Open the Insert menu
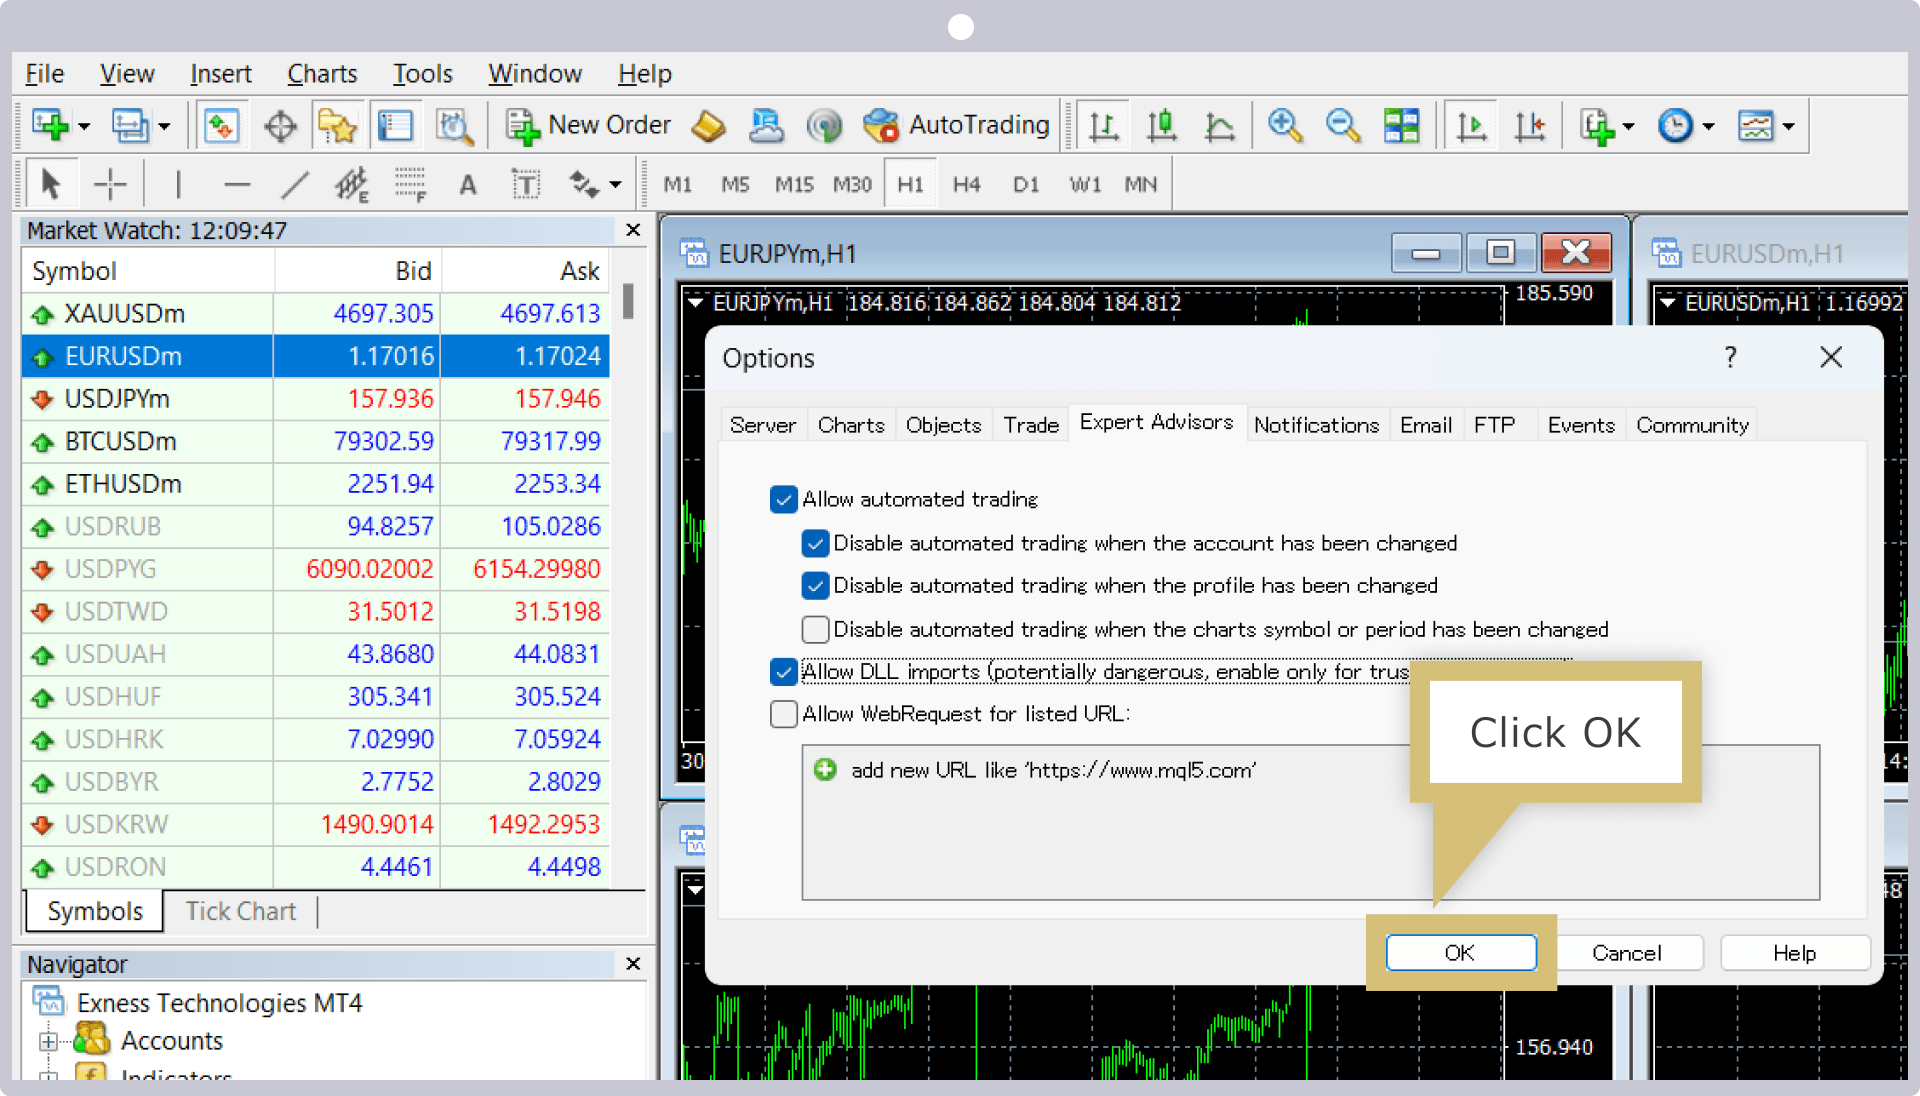This screenshot has width=1920, height=1096. (221, 74)
